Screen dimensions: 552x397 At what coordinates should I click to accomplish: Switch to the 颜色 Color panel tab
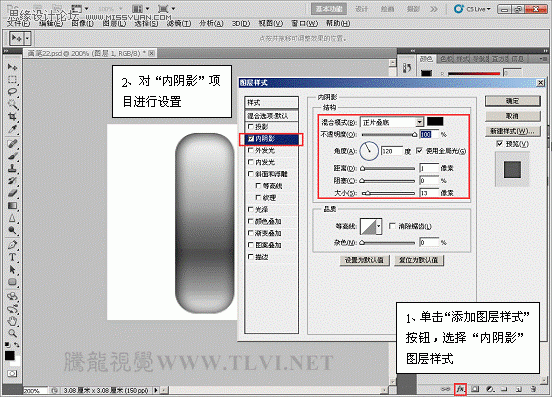pyautogui.click(x=427, y=59)
